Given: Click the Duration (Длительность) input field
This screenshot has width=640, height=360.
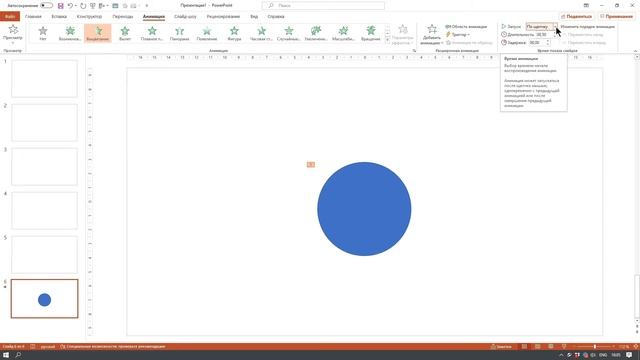Looking at the screenshot, I should click(x=544, y=35).
